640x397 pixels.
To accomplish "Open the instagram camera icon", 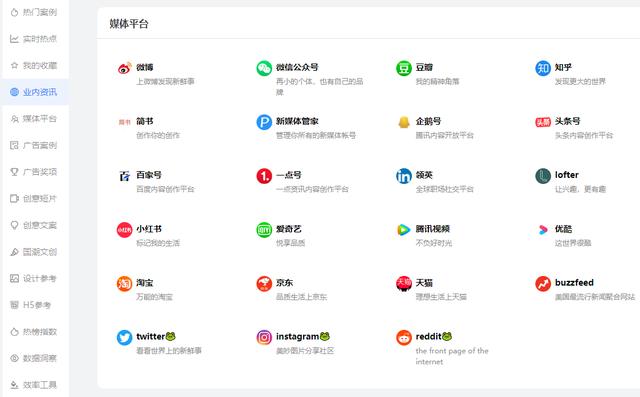I will tap(264, 337).
